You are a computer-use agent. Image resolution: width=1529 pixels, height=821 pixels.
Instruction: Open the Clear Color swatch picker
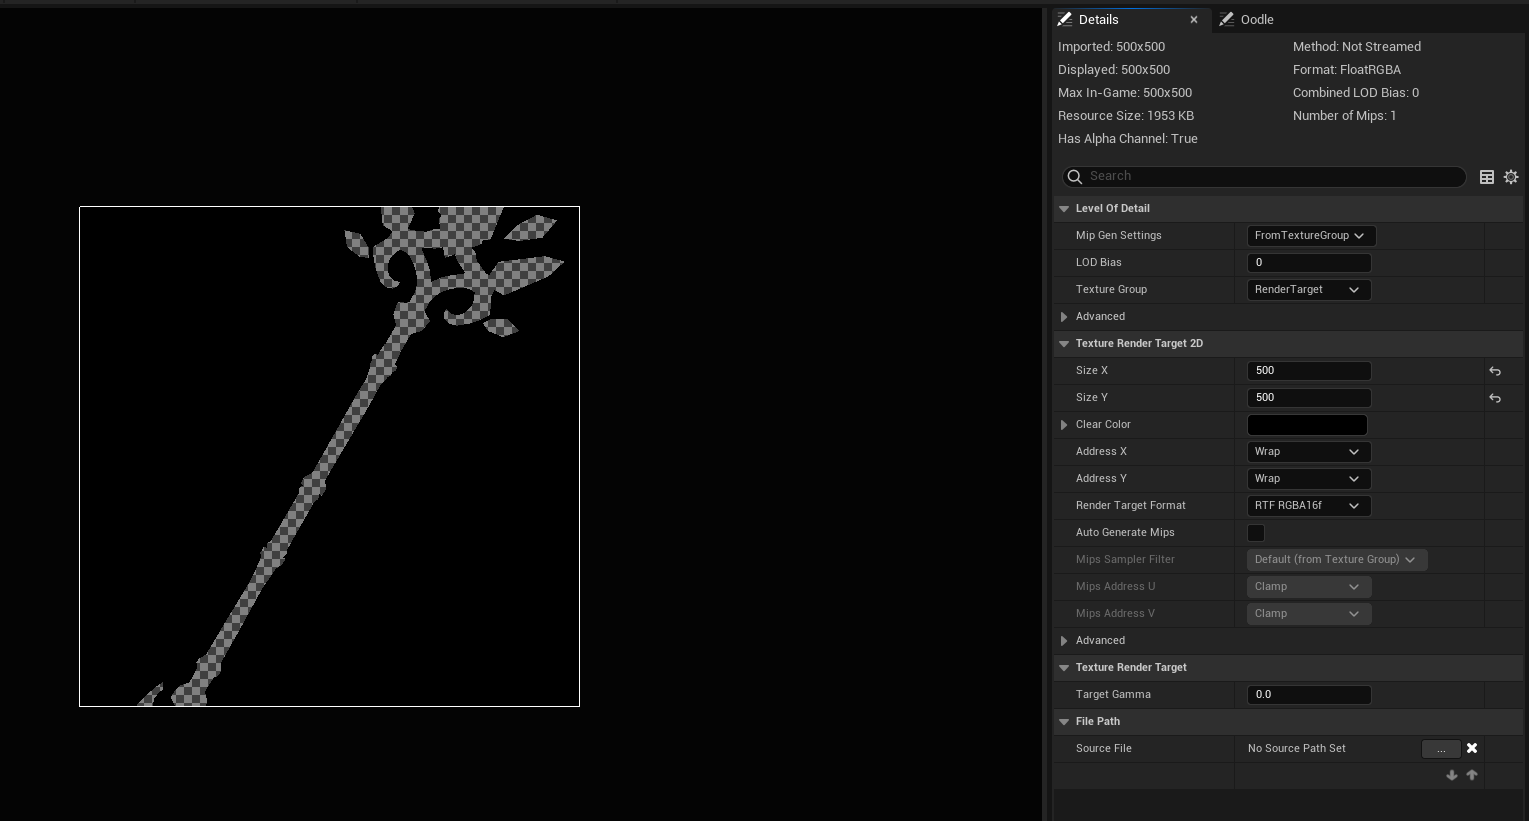coord(1307,425)
